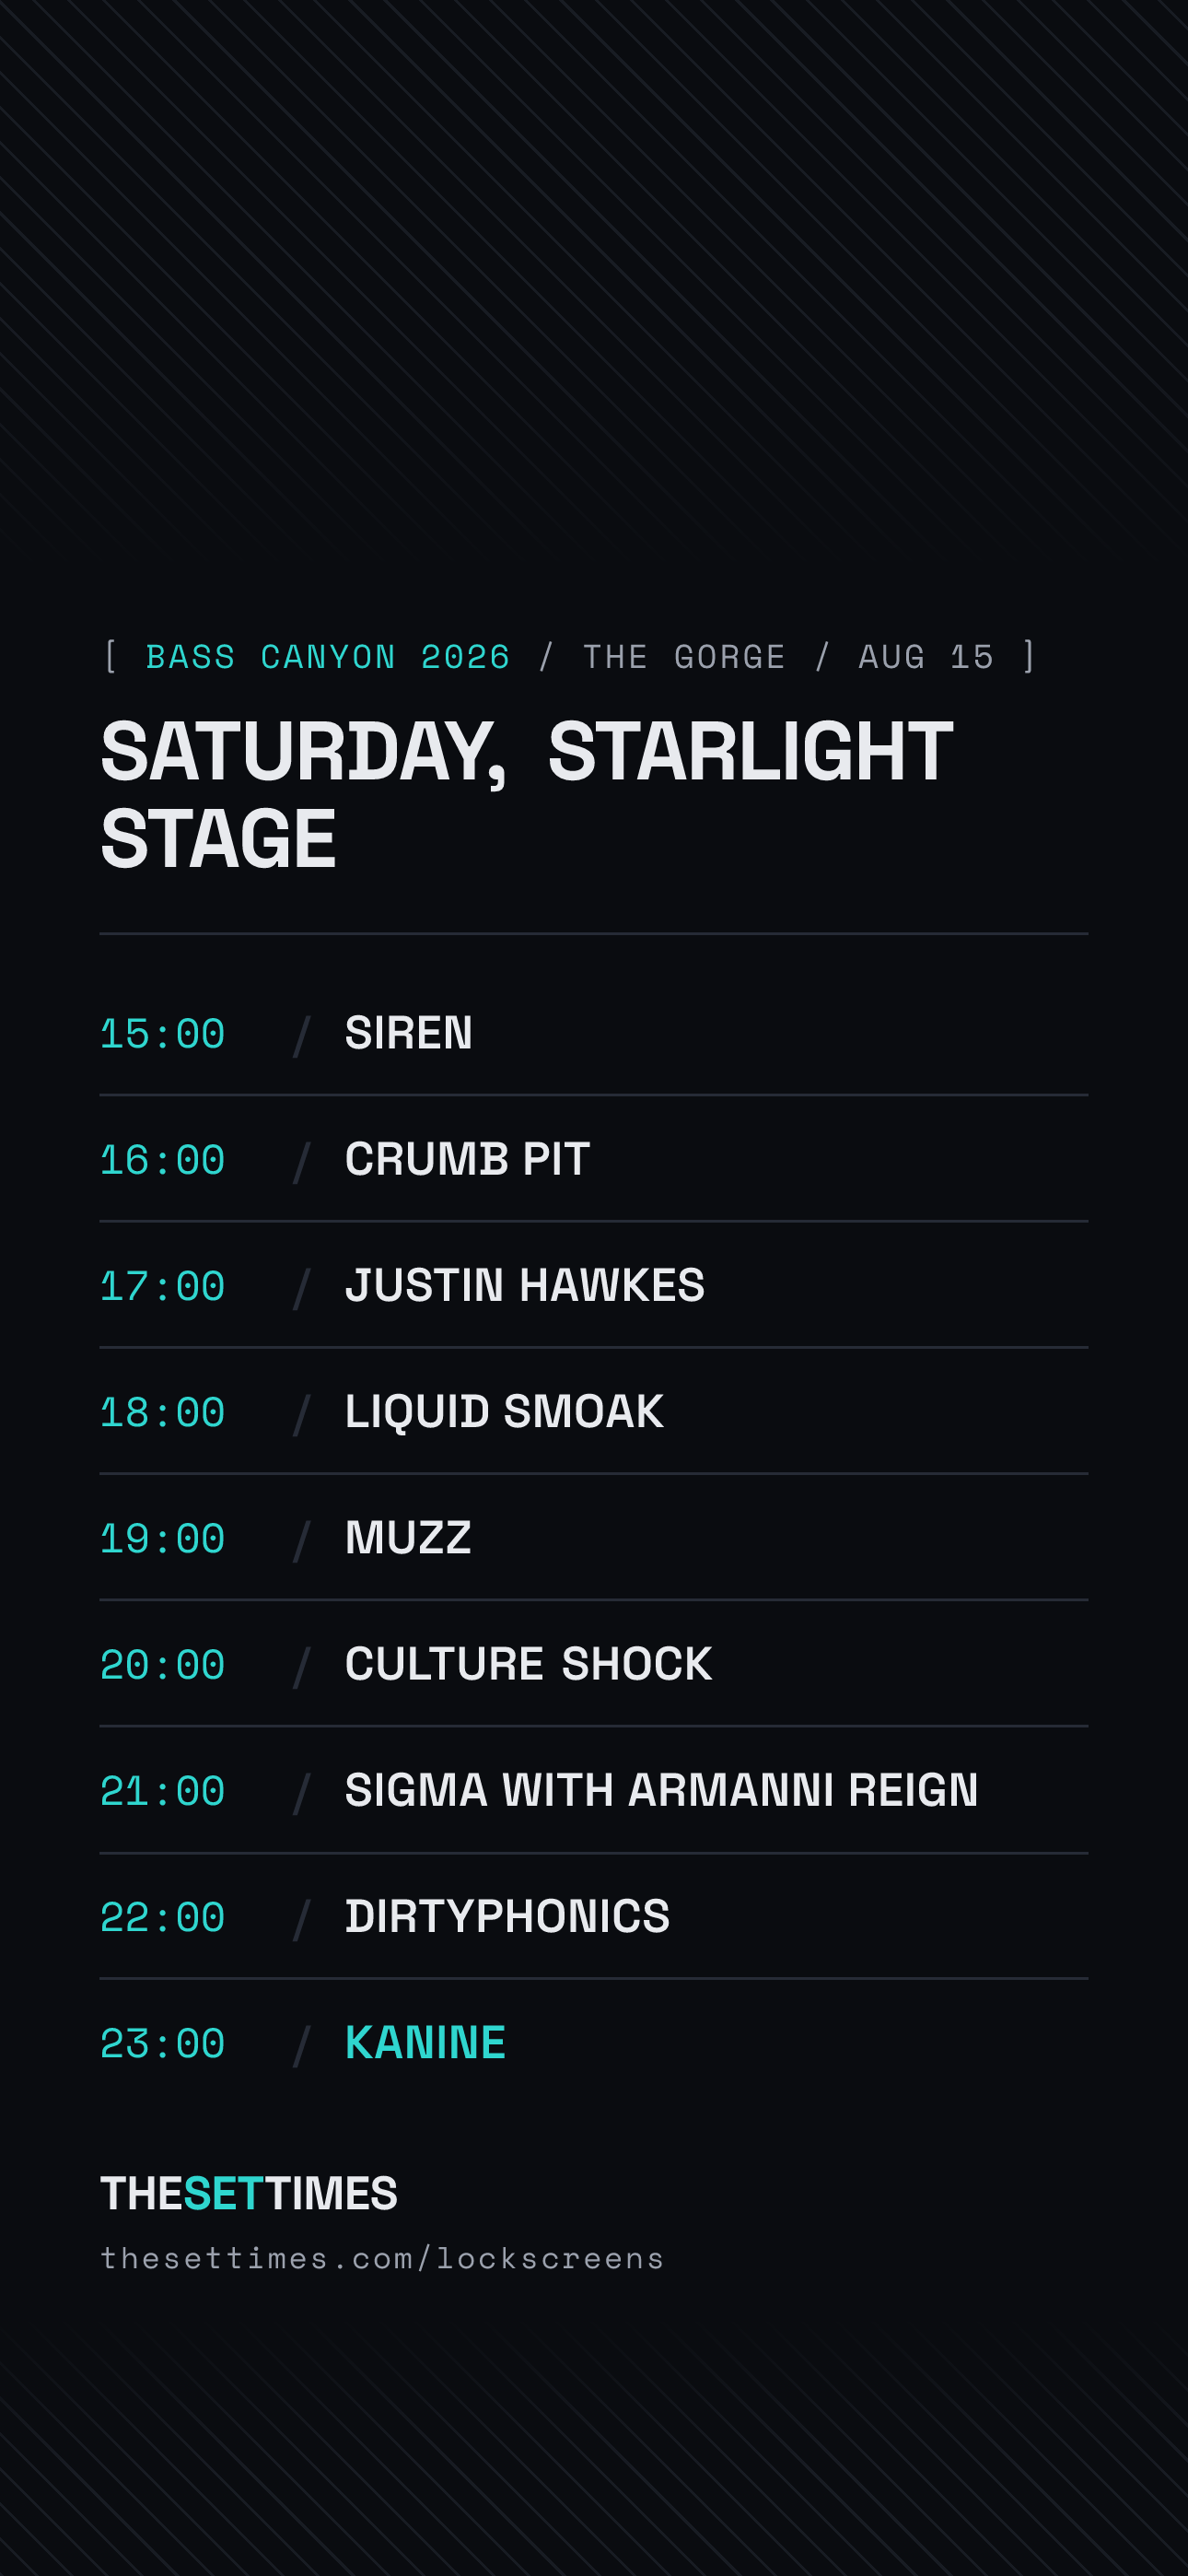Viewport: 1188px width, 2576px height.
Task: Select the DIRTYPHONICS artist name
Action: tap(507, 1916)
